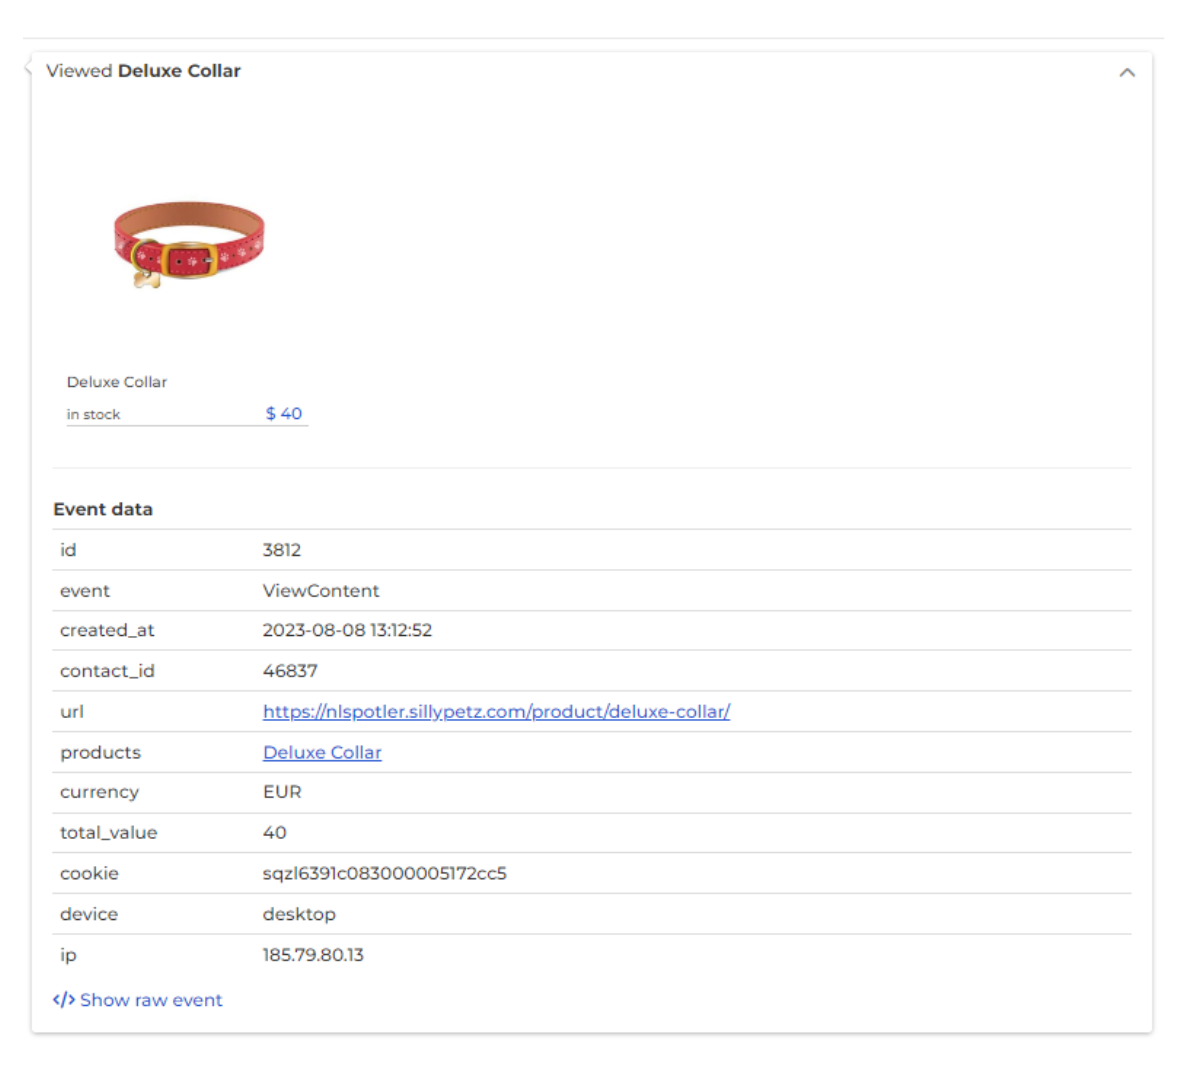
Task: Click the Event data section heading
Action: coord(103,509)
